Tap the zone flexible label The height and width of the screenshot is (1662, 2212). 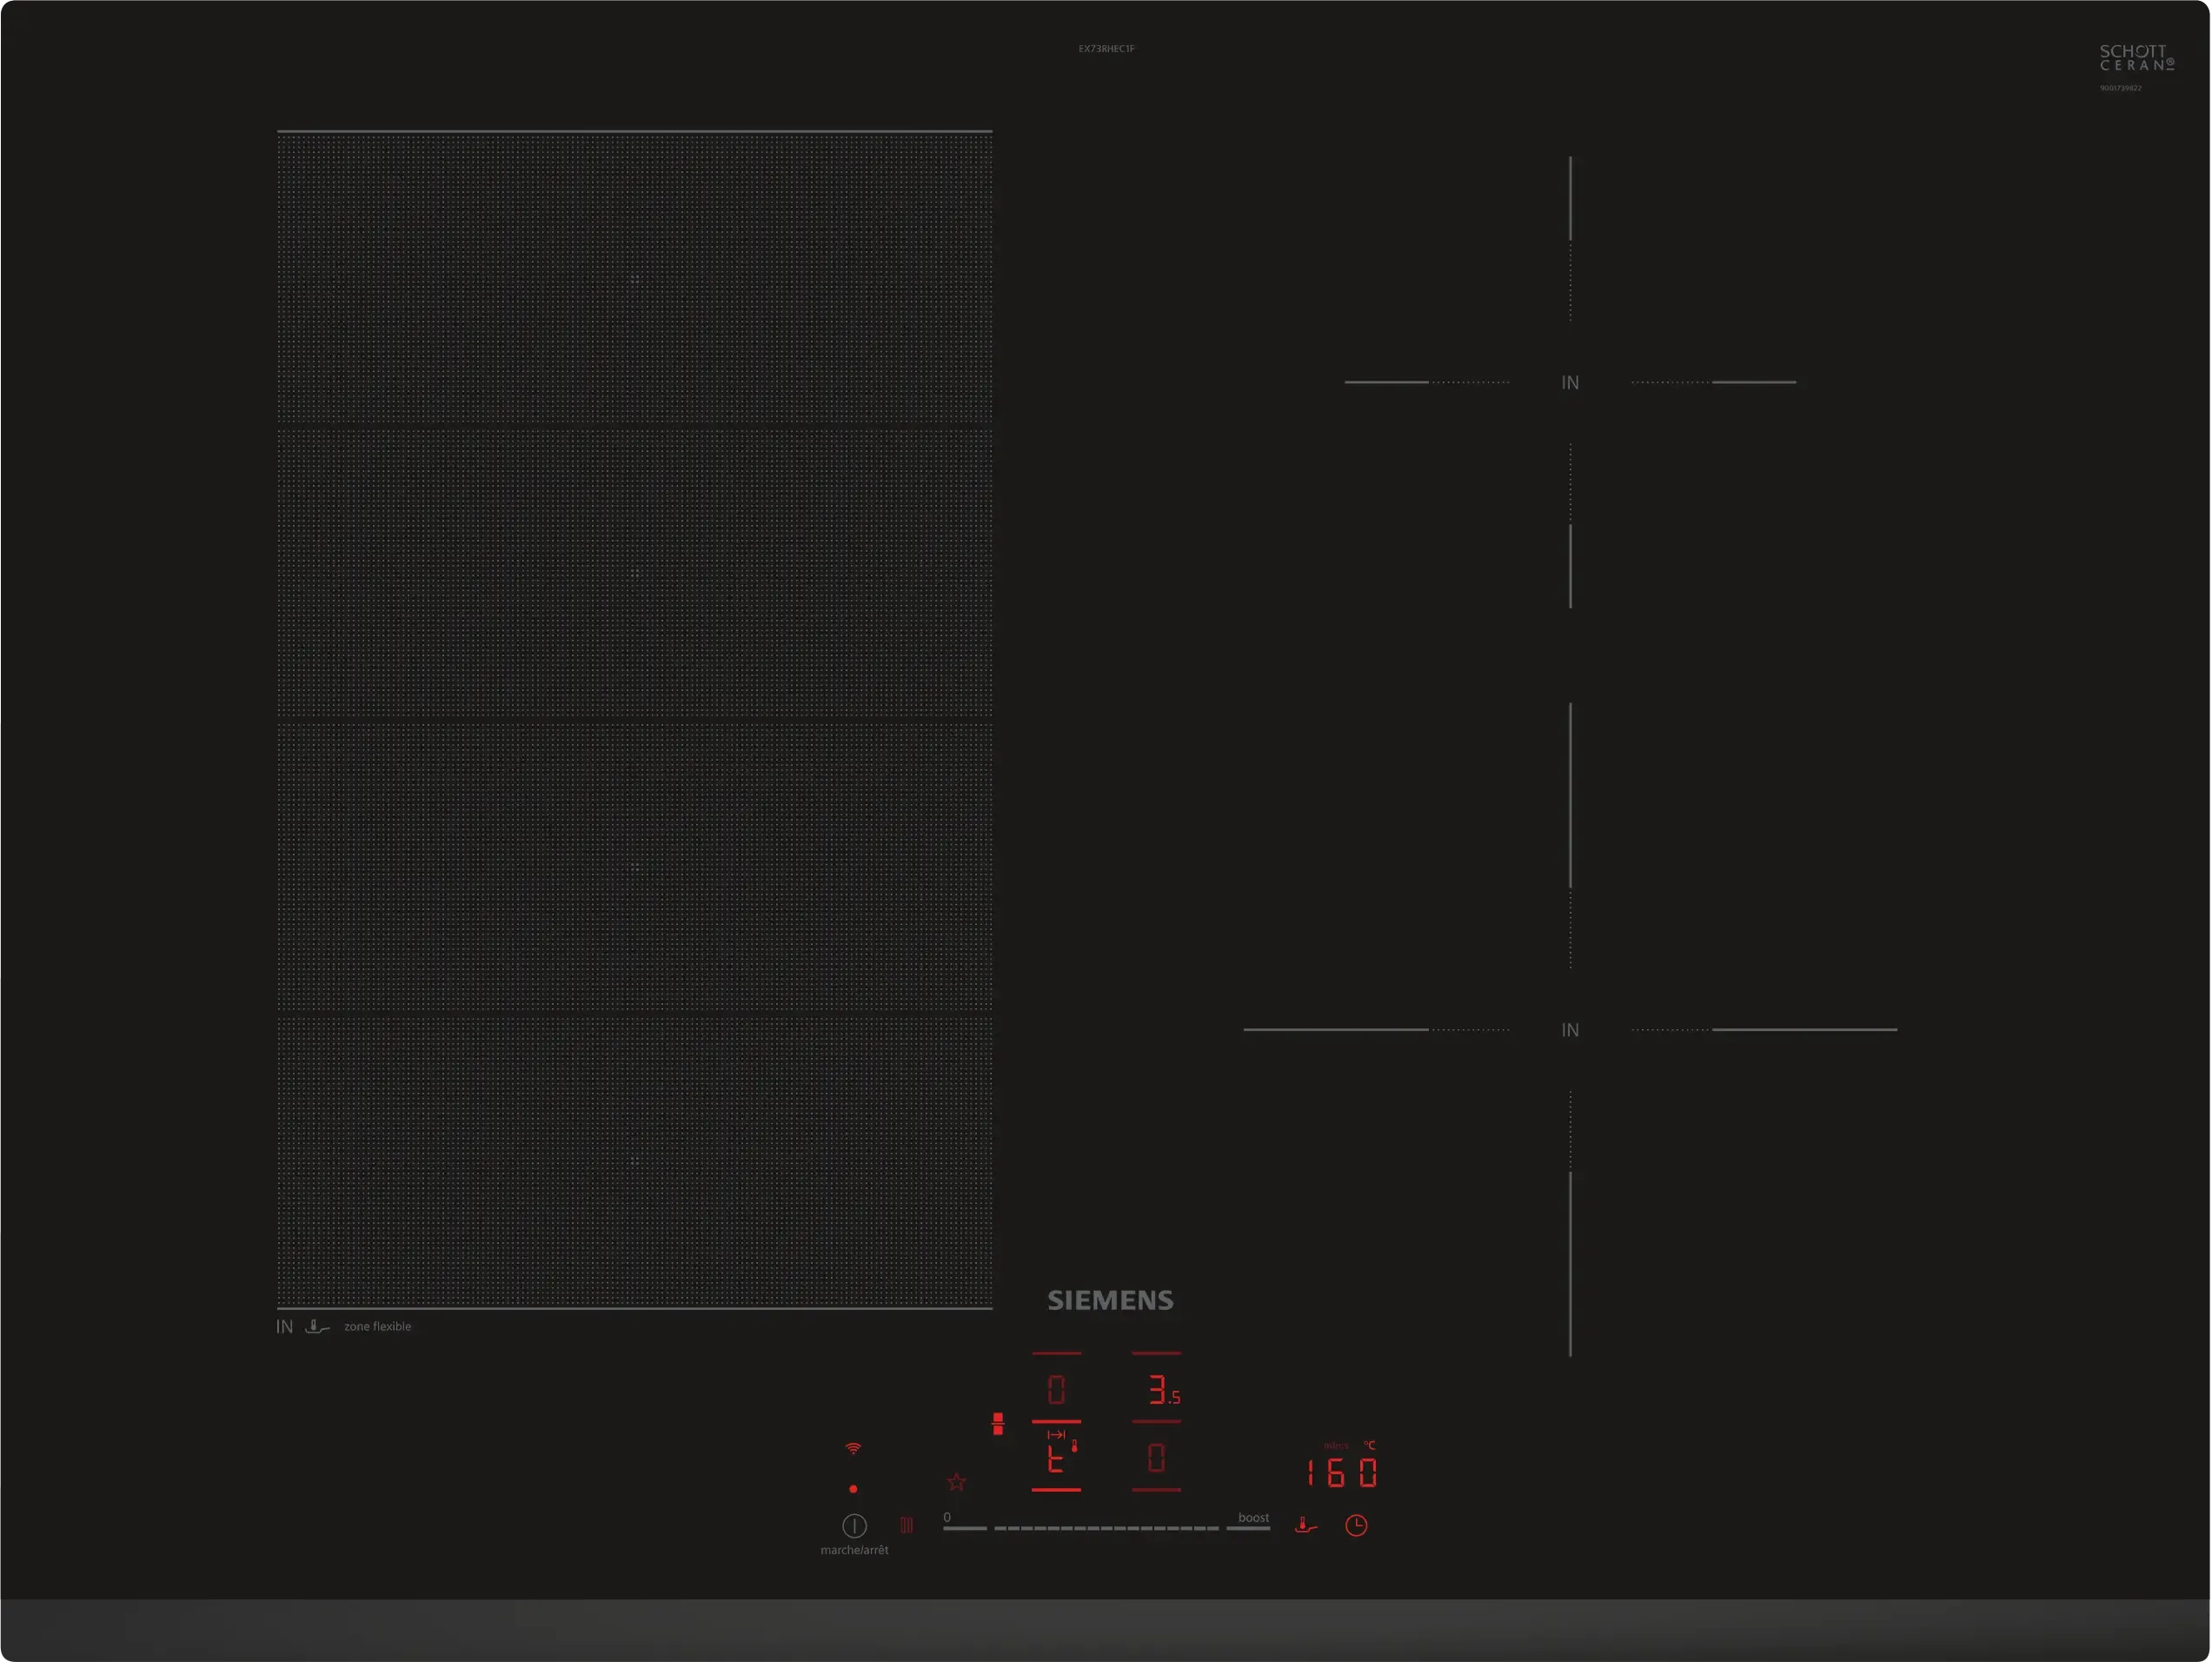coord(377,1327)
